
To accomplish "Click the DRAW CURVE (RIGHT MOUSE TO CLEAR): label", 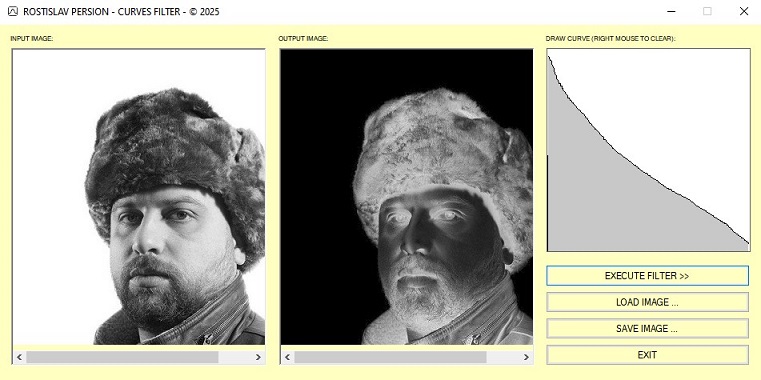I will pyautogui.click(x=611, y=38).
